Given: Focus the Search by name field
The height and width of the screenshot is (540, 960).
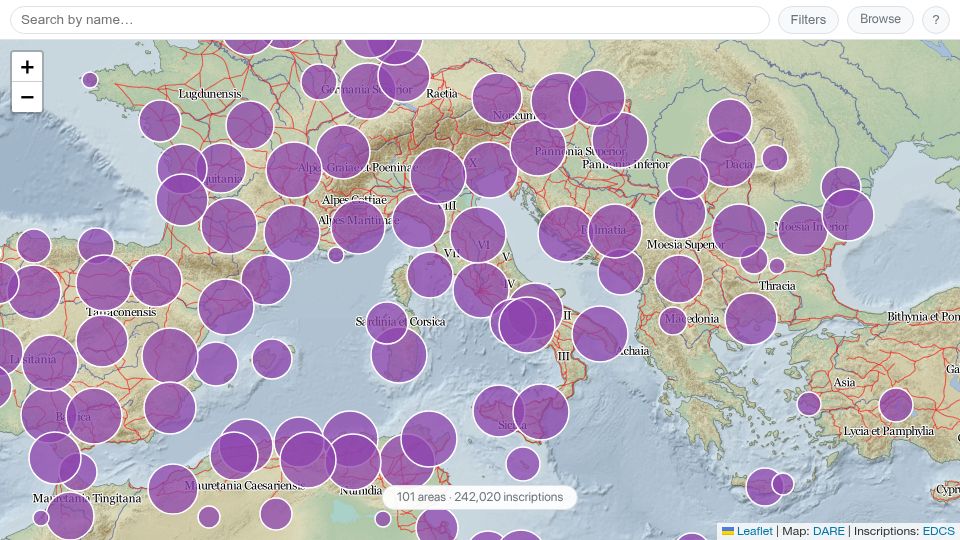Looking at the screenshot, I should click(390, 20).
